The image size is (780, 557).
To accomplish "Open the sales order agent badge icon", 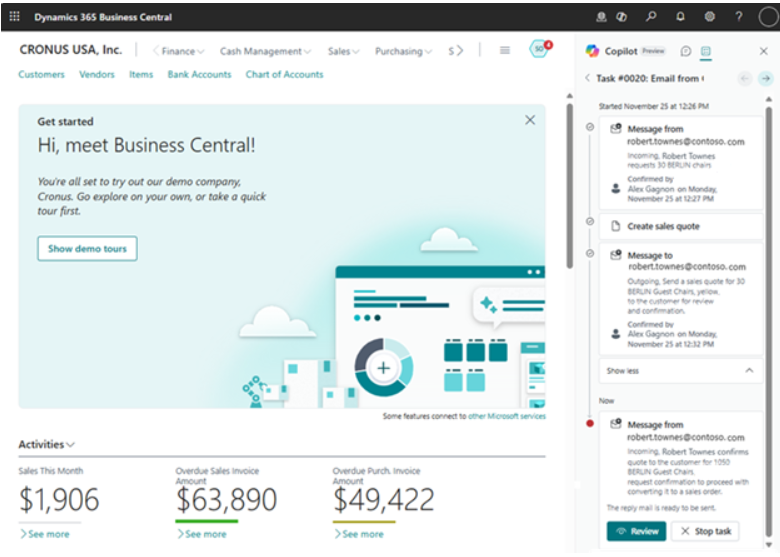I will pyautogui.click(x=540, y=49).
